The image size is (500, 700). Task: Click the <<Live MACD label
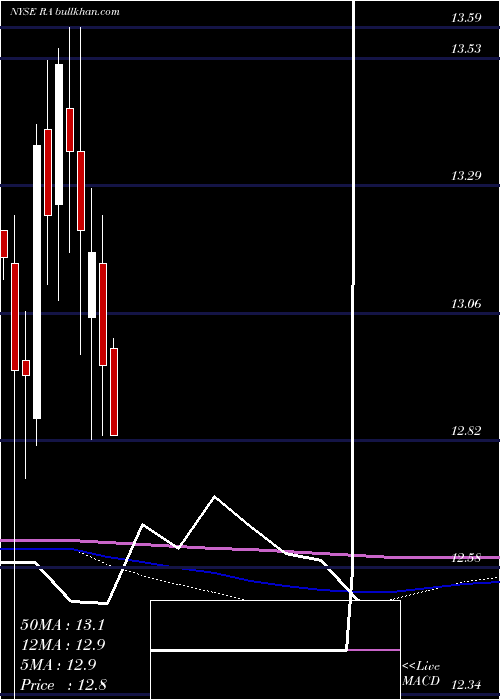point(421,674)
